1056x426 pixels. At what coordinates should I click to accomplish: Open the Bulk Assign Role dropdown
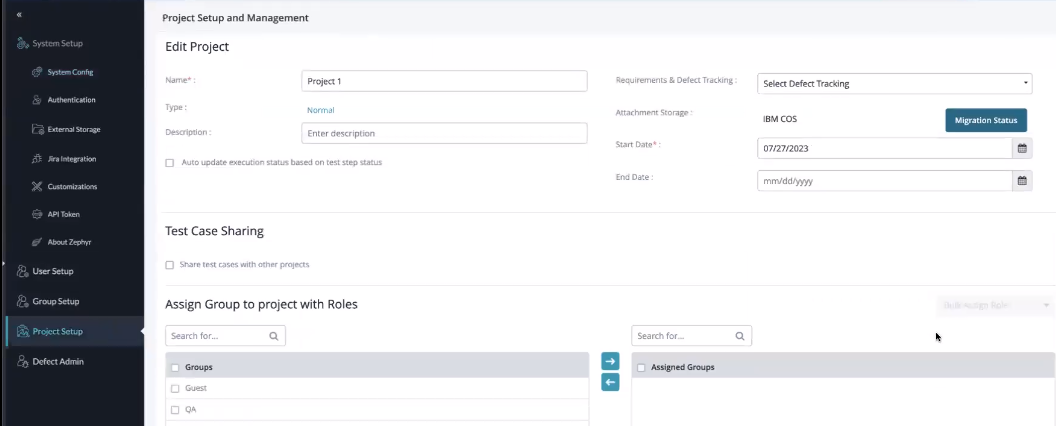click(994, 304)
